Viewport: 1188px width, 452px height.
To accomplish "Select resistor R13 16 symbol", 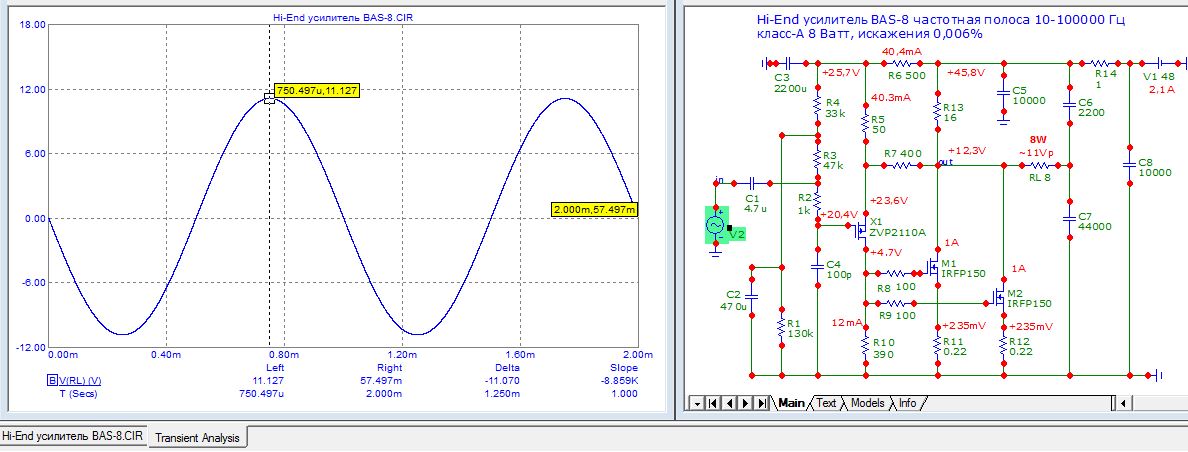I will (x=938, y=111).
